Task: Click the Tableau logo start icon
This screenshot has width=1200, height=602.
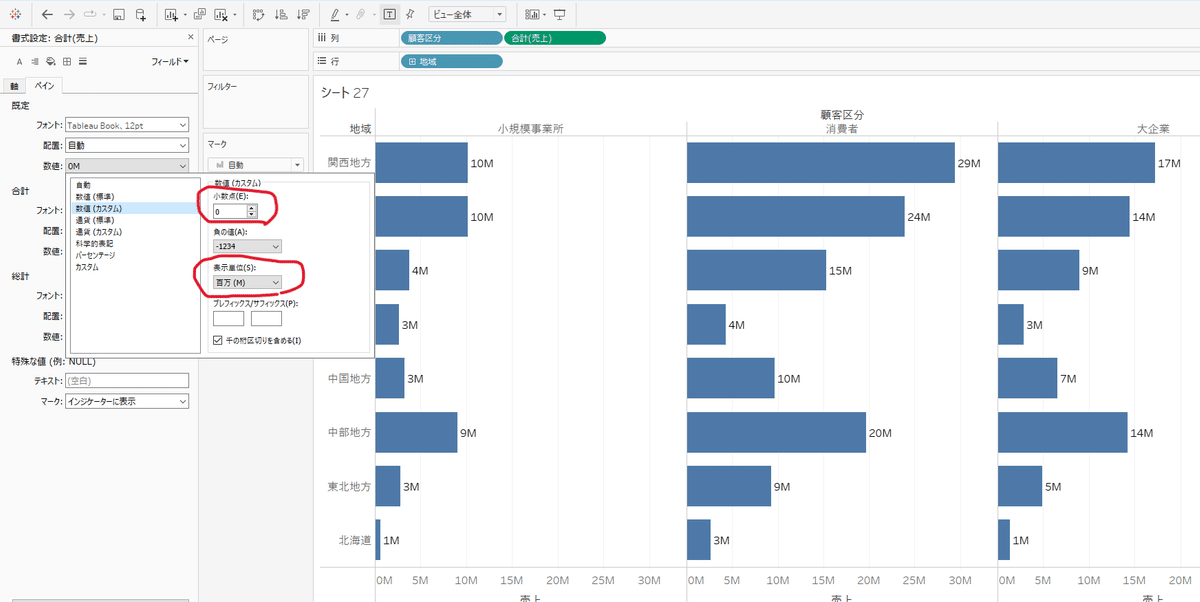Action: pyautogui.click(x=15, y=15)
